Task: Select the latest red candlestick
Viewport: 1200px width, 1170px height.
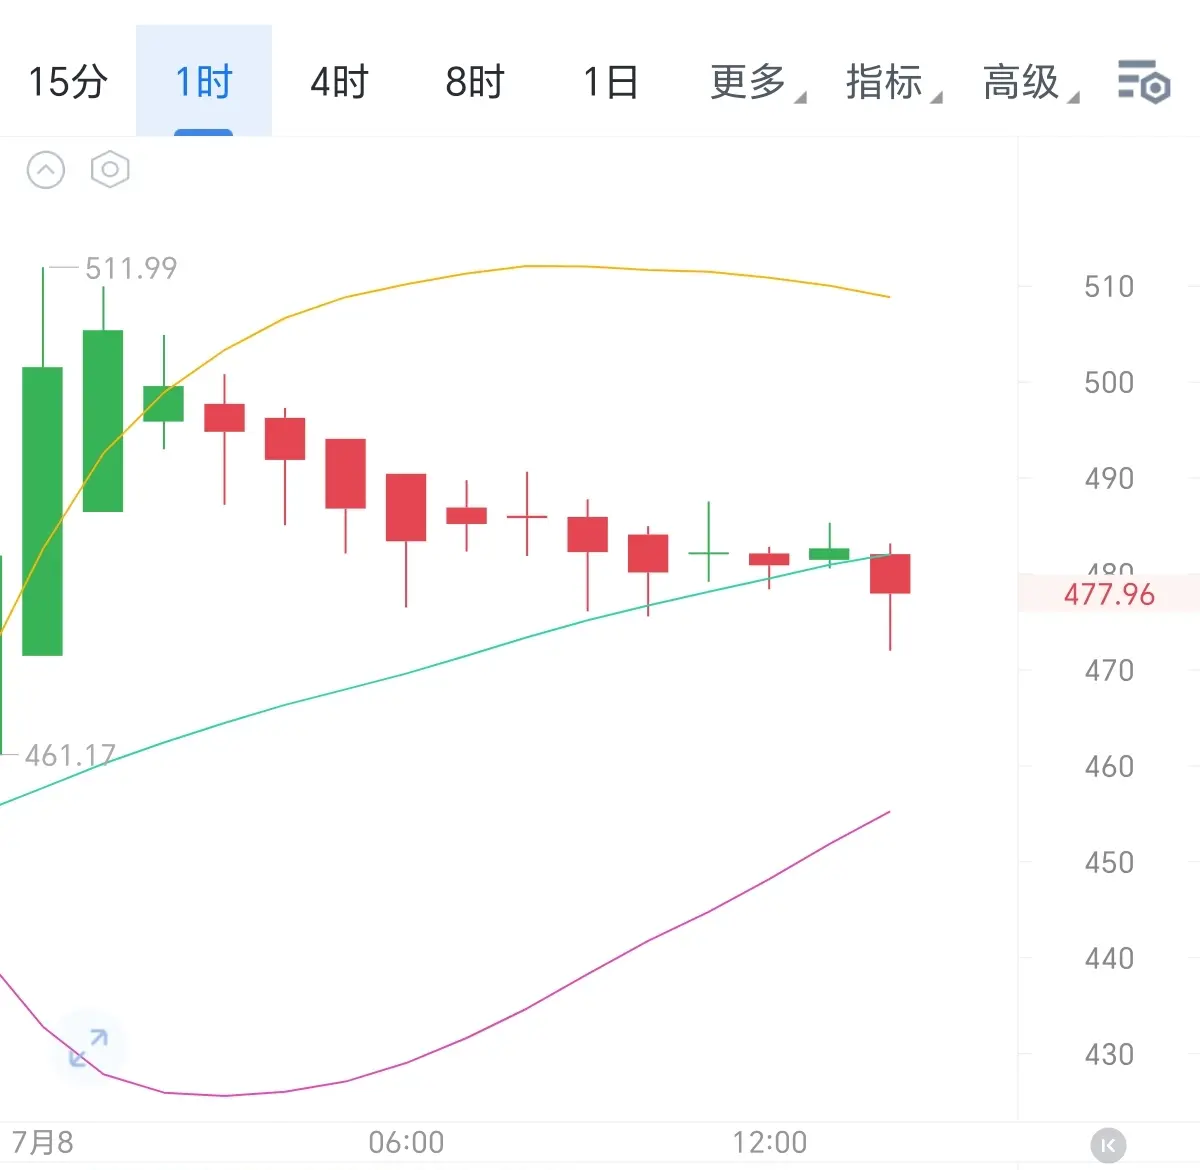Action: click(x=890, y=574)
